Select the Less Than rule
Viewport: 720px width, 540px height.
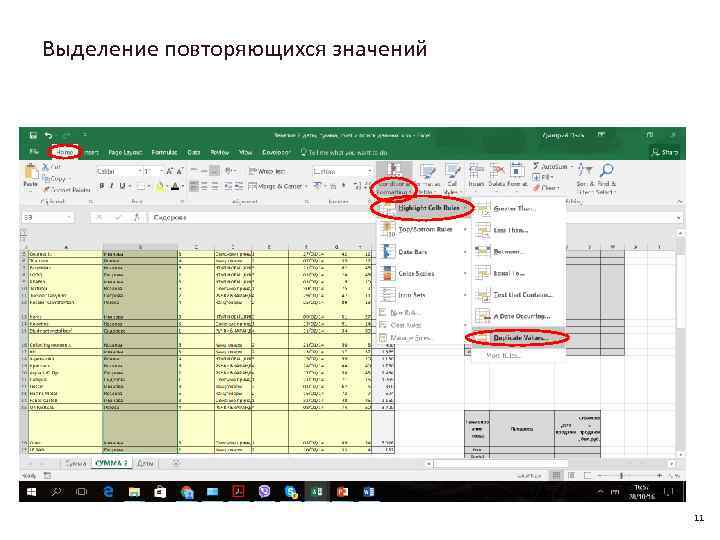(x=518, y=230)
